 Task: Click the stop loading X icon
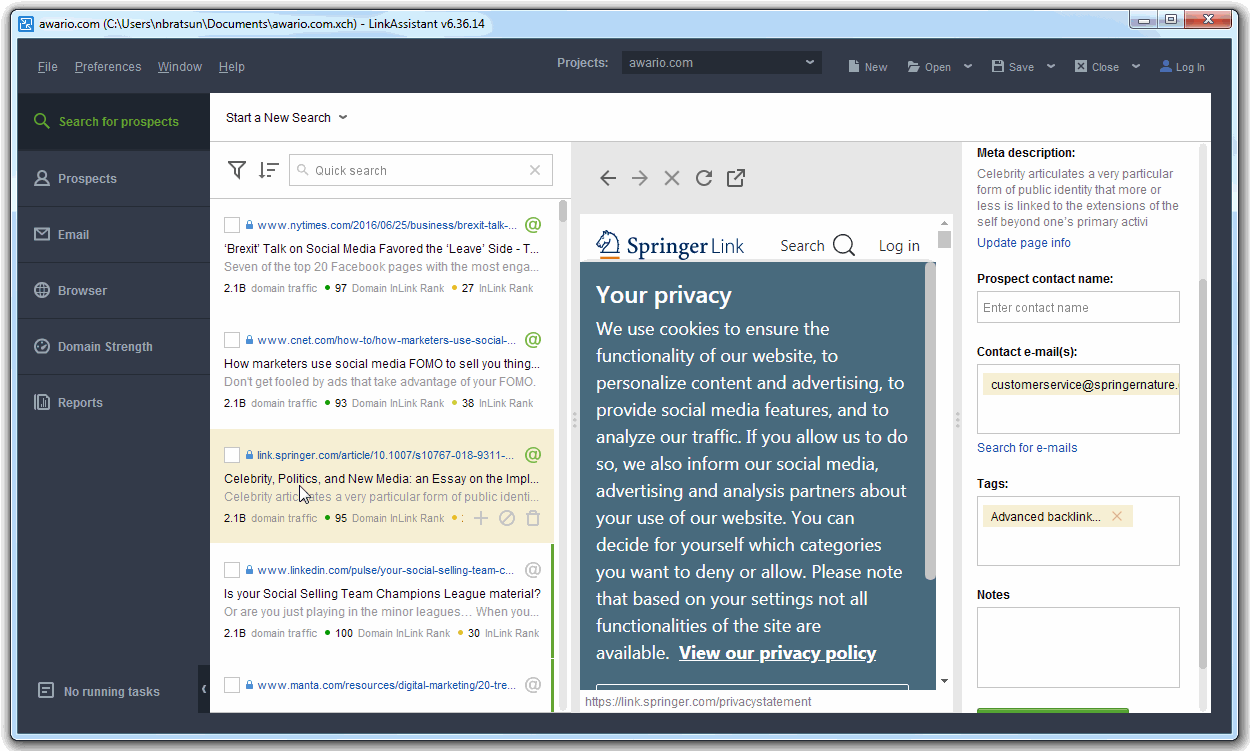(672, 178)
